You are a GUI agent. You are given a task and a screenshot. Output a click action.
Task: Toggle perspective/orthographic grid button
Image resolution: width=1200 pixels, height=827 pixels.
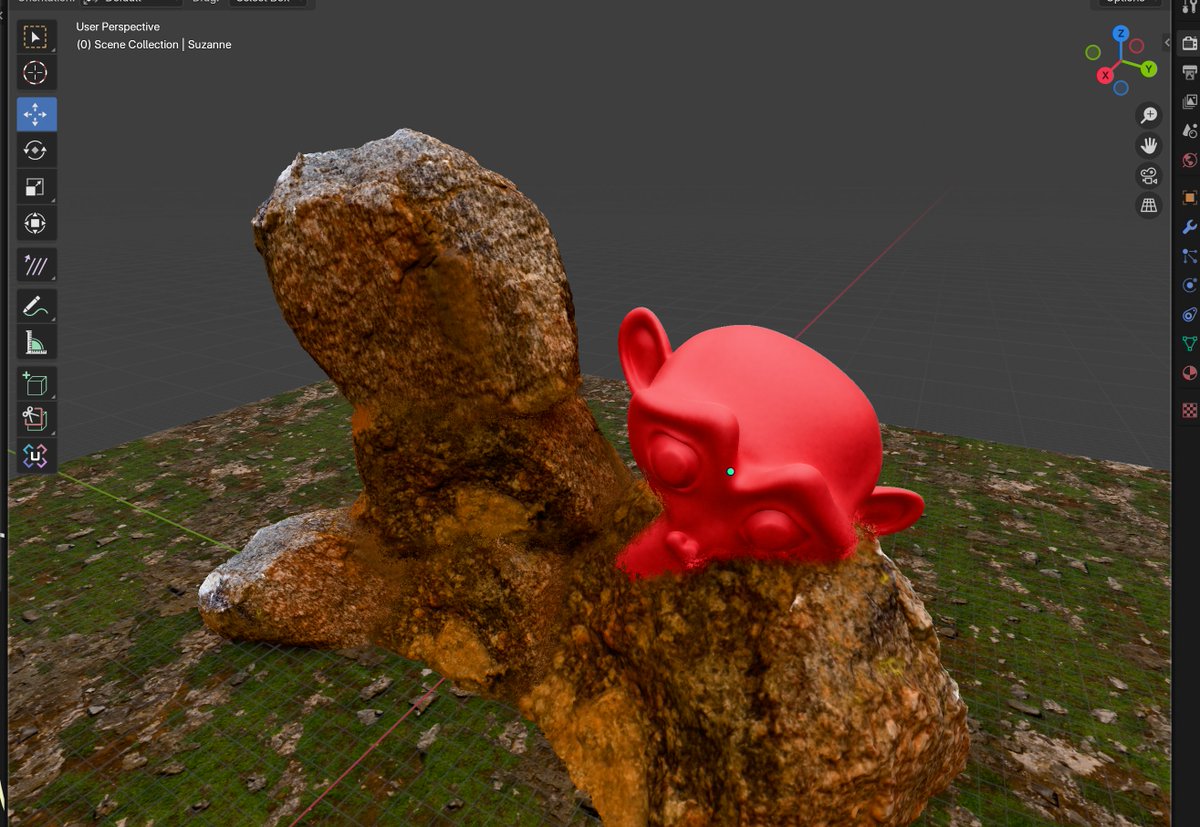pos(1149,206)
